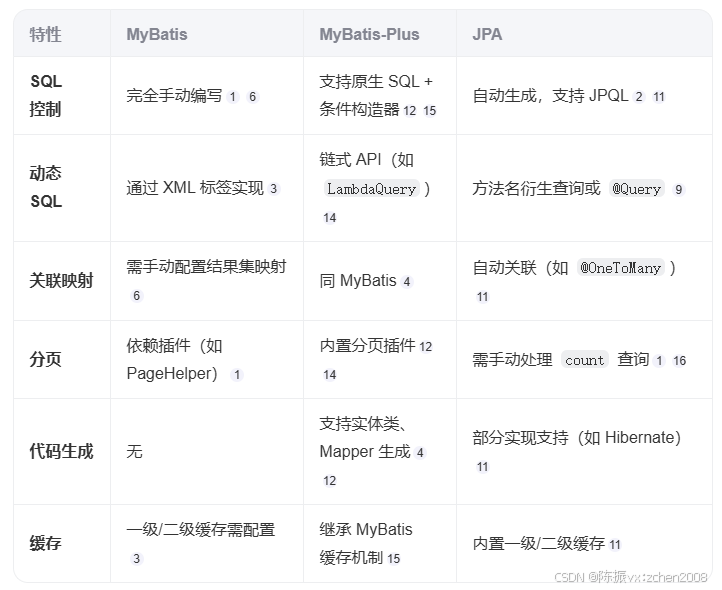Open citation 6 after 完全手动编写

click(252, 97)
